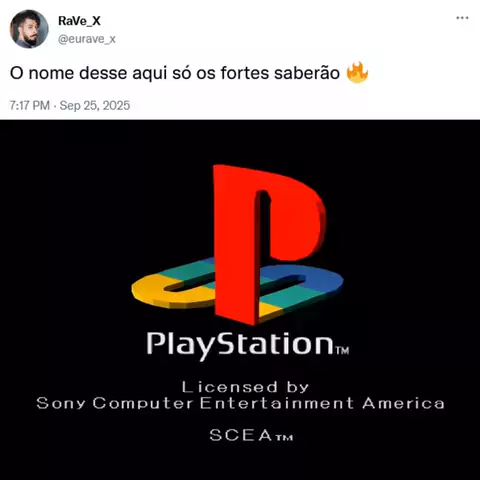480x480 pixels.
Task: Open the three-dot more options menu
Action: point(462,18)
